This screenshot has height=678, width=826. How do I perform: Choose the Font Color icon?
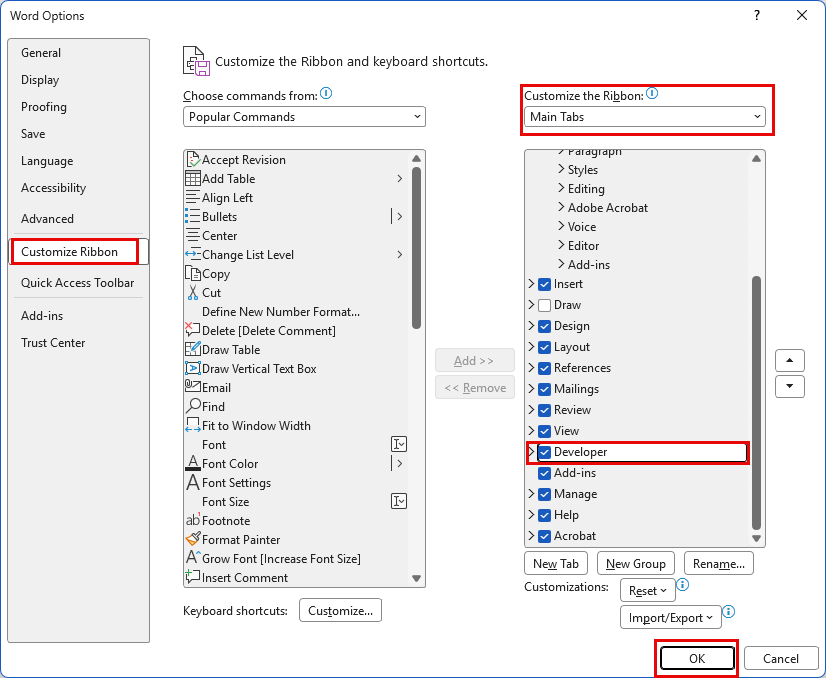193,463
